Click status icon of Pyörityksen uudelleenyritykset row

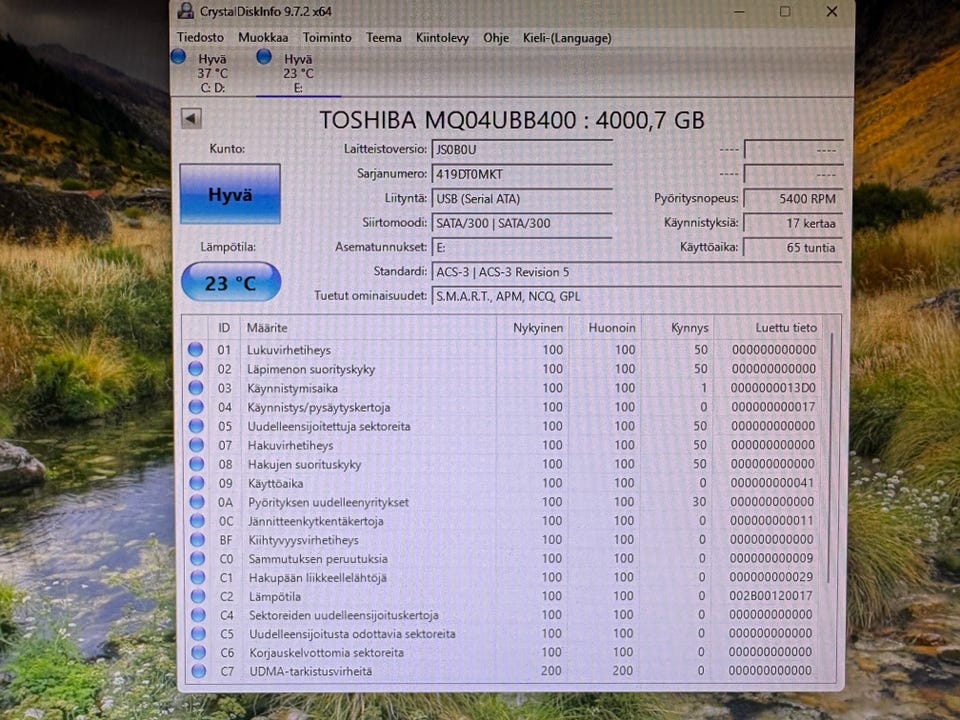pos(197,501)
